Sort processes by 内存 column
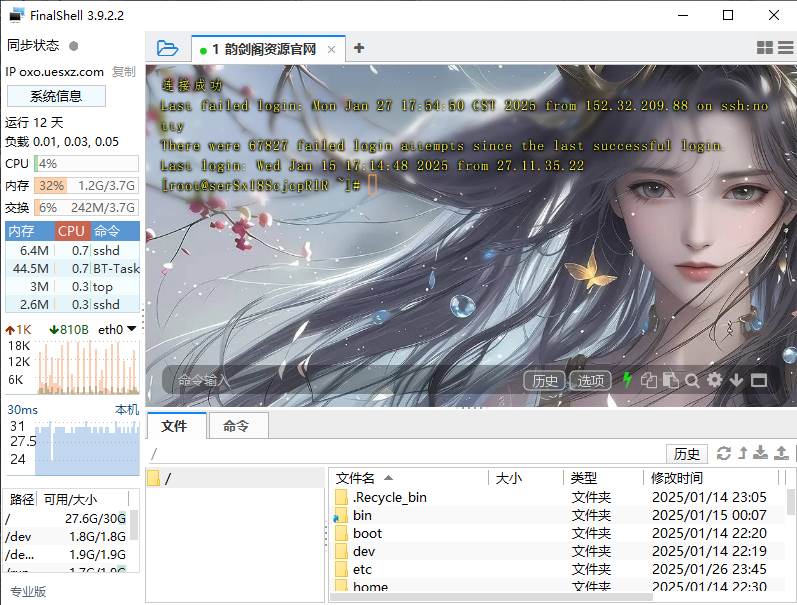 click(x=30, y=231)
